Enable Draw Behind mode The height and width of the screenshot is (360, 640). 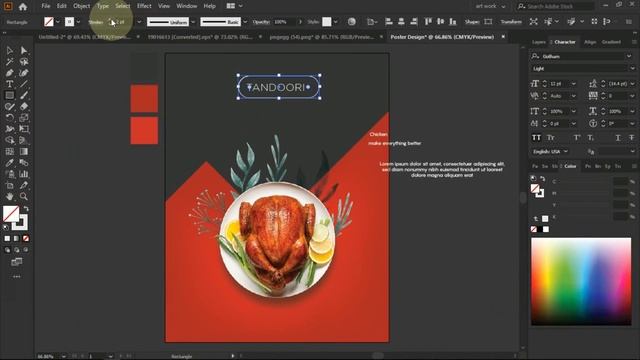click(x=17, y=250)
